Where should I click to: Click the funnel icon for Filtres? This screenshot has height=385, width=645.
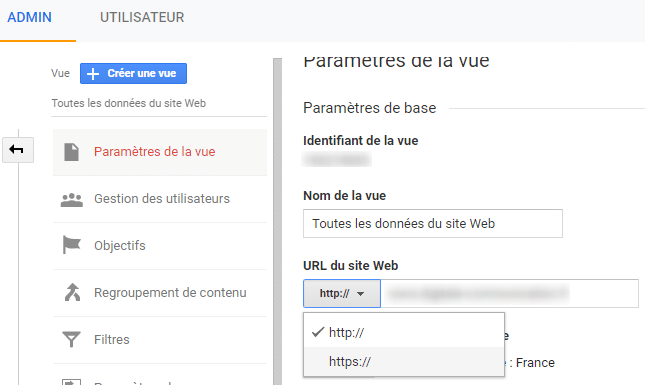tap(71, 339)
